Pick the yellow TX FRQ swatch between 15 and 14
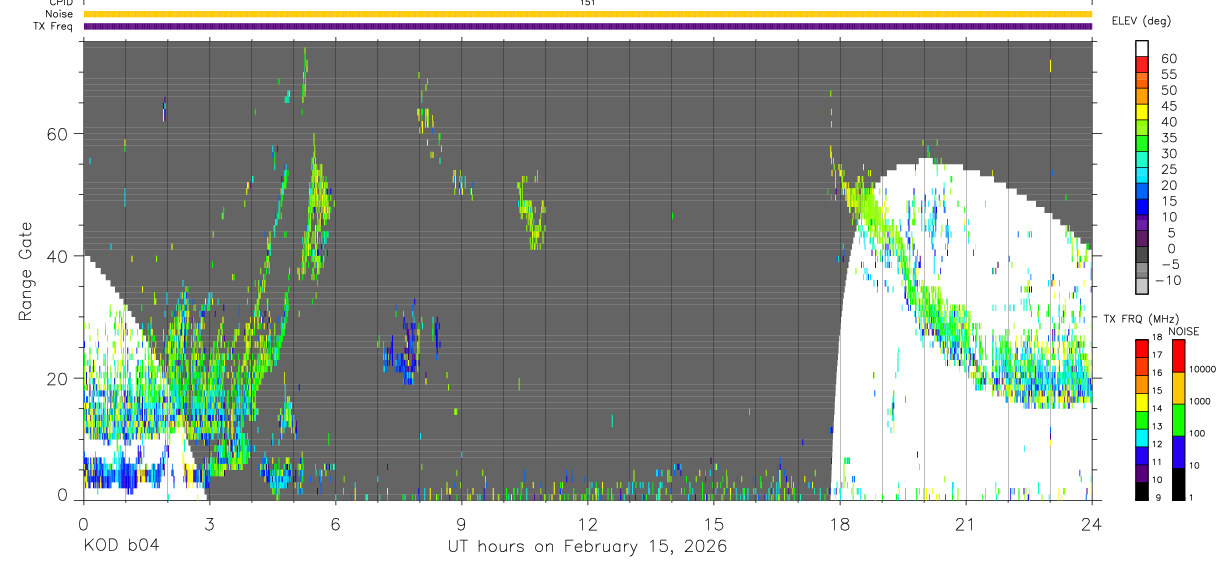This screenshot has width=1228, height=567. (x=1141, y=401)
